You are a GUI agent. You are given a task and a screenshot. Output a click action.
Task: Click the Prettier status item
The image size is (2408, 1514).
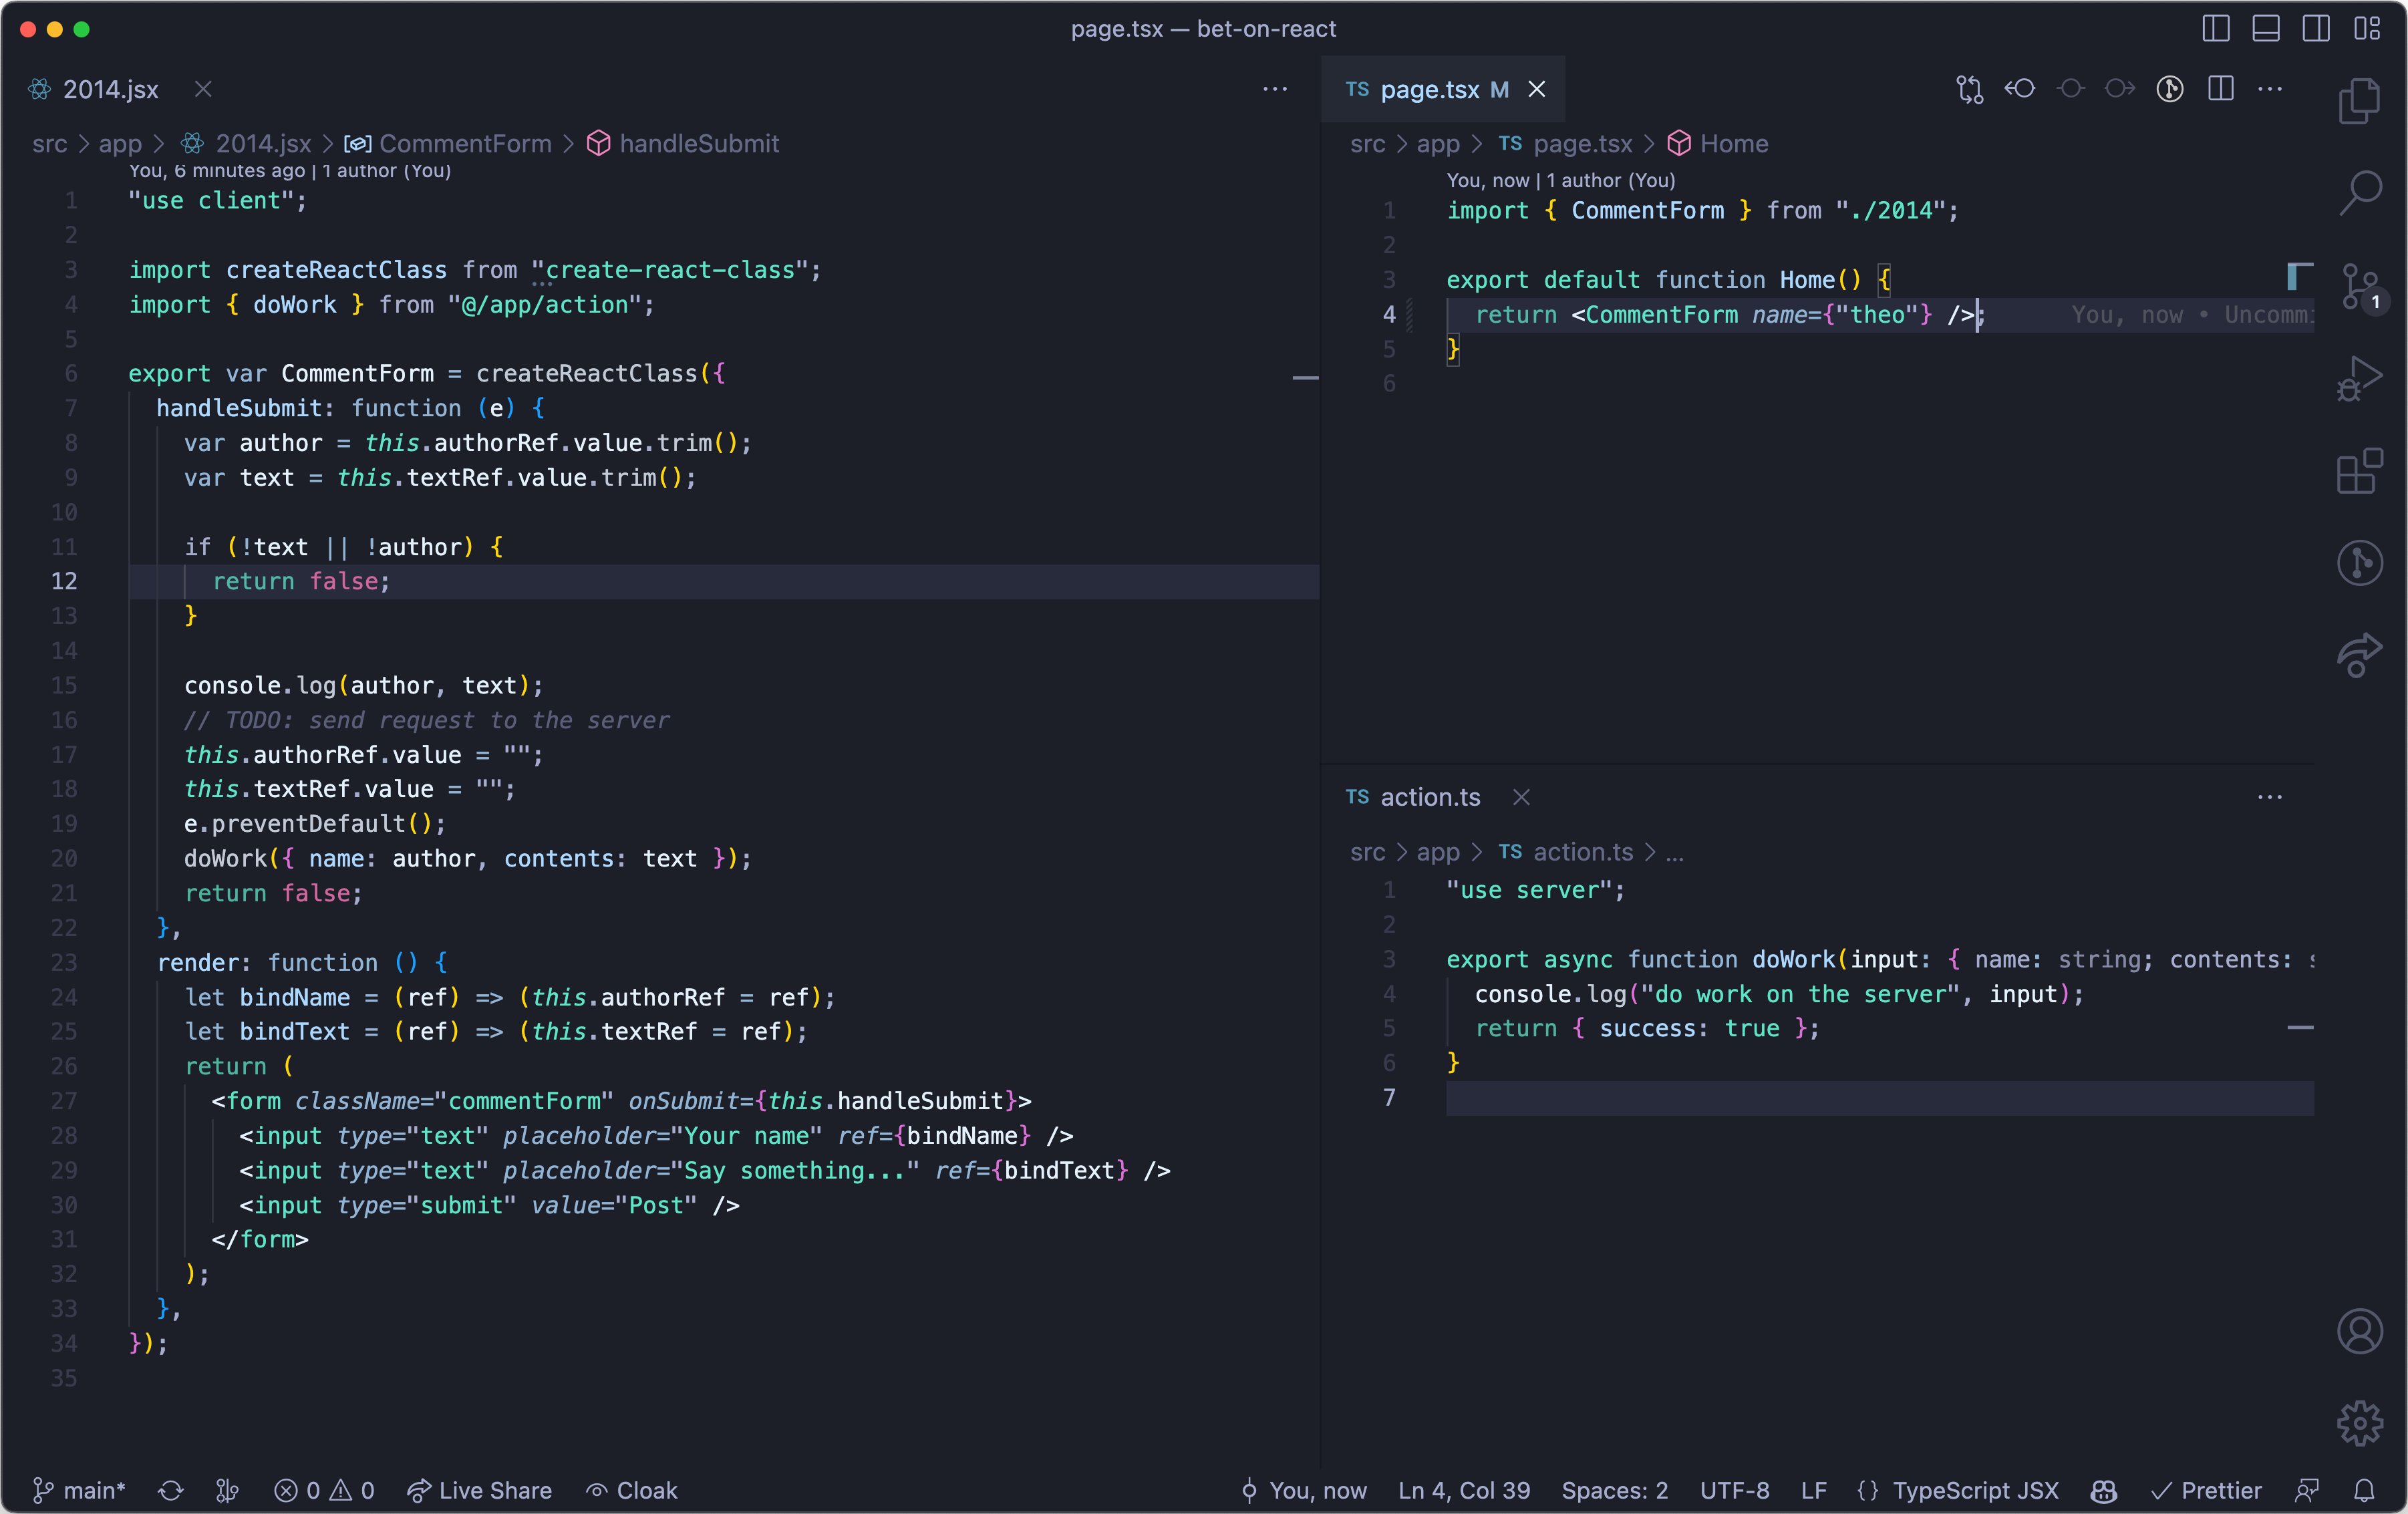pos(2206,1490)
